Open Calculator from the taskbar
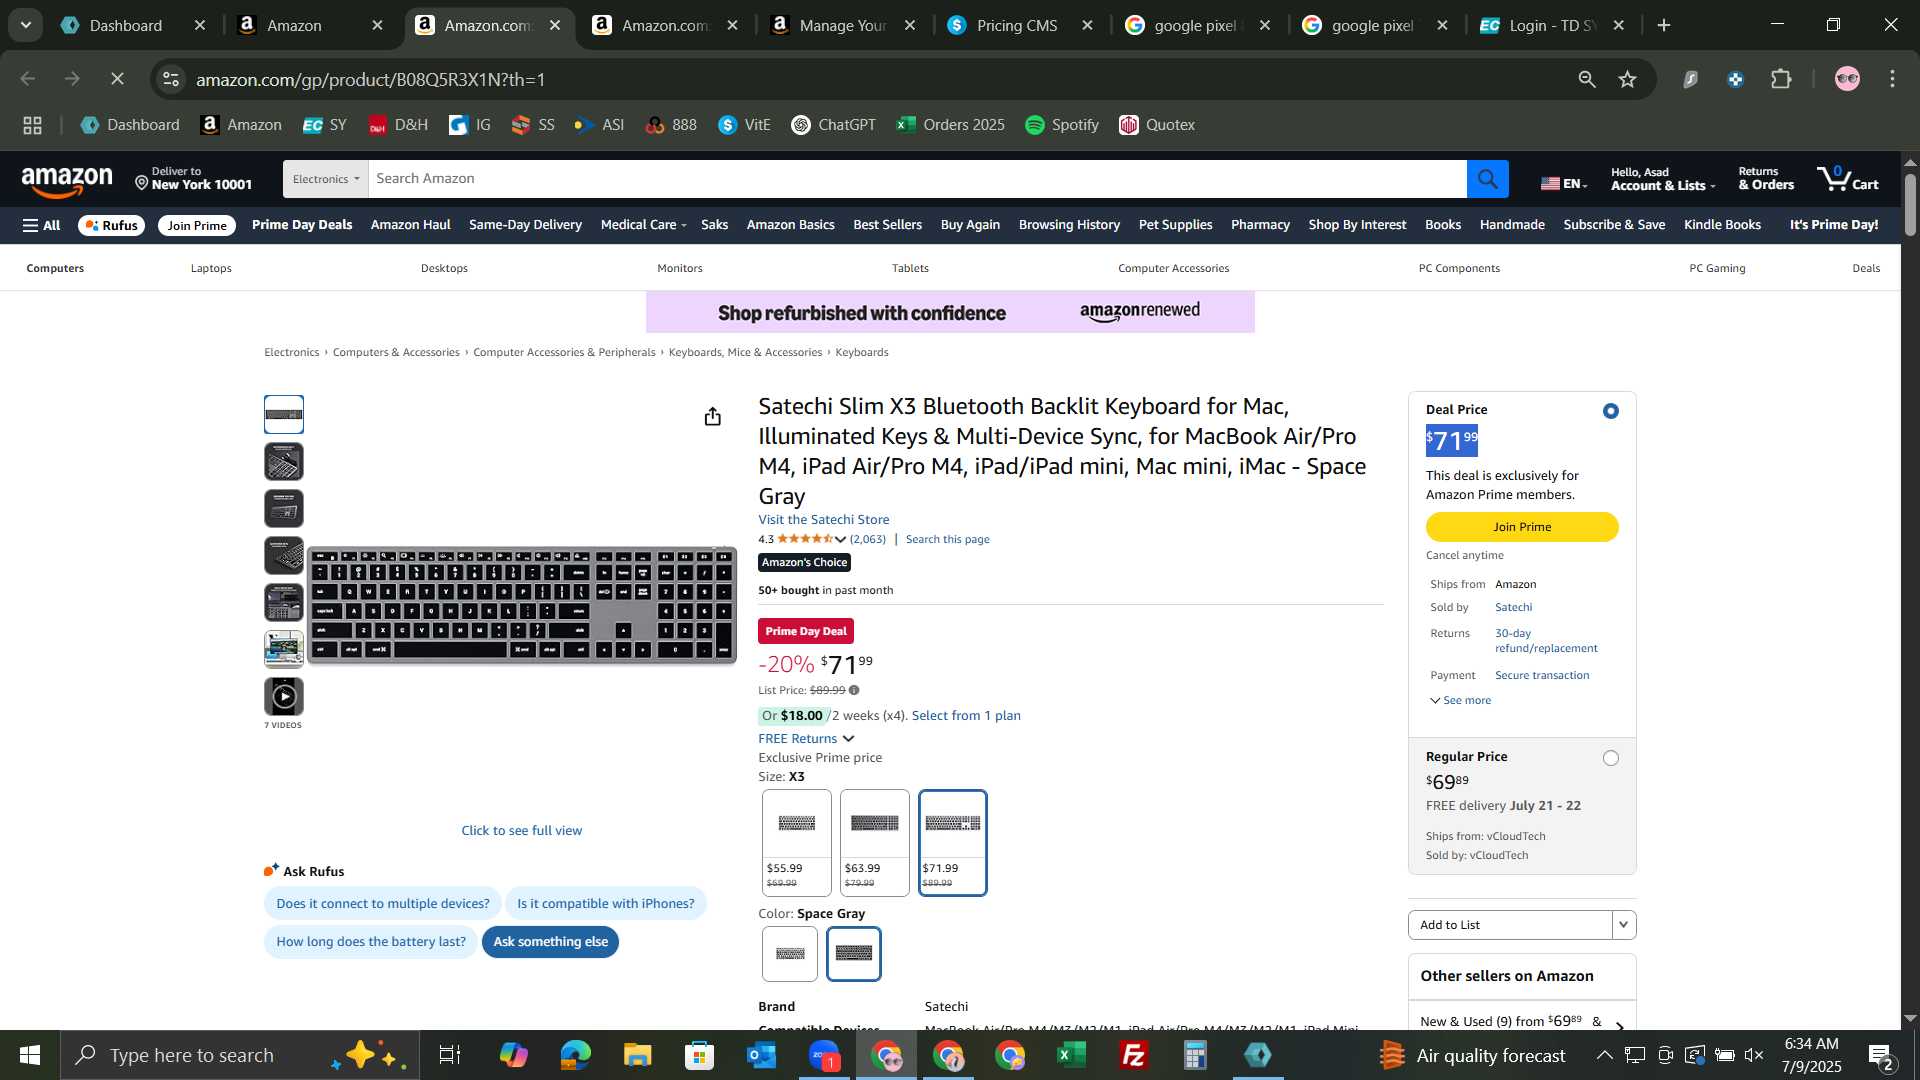 click(x=1195, y=1055)
